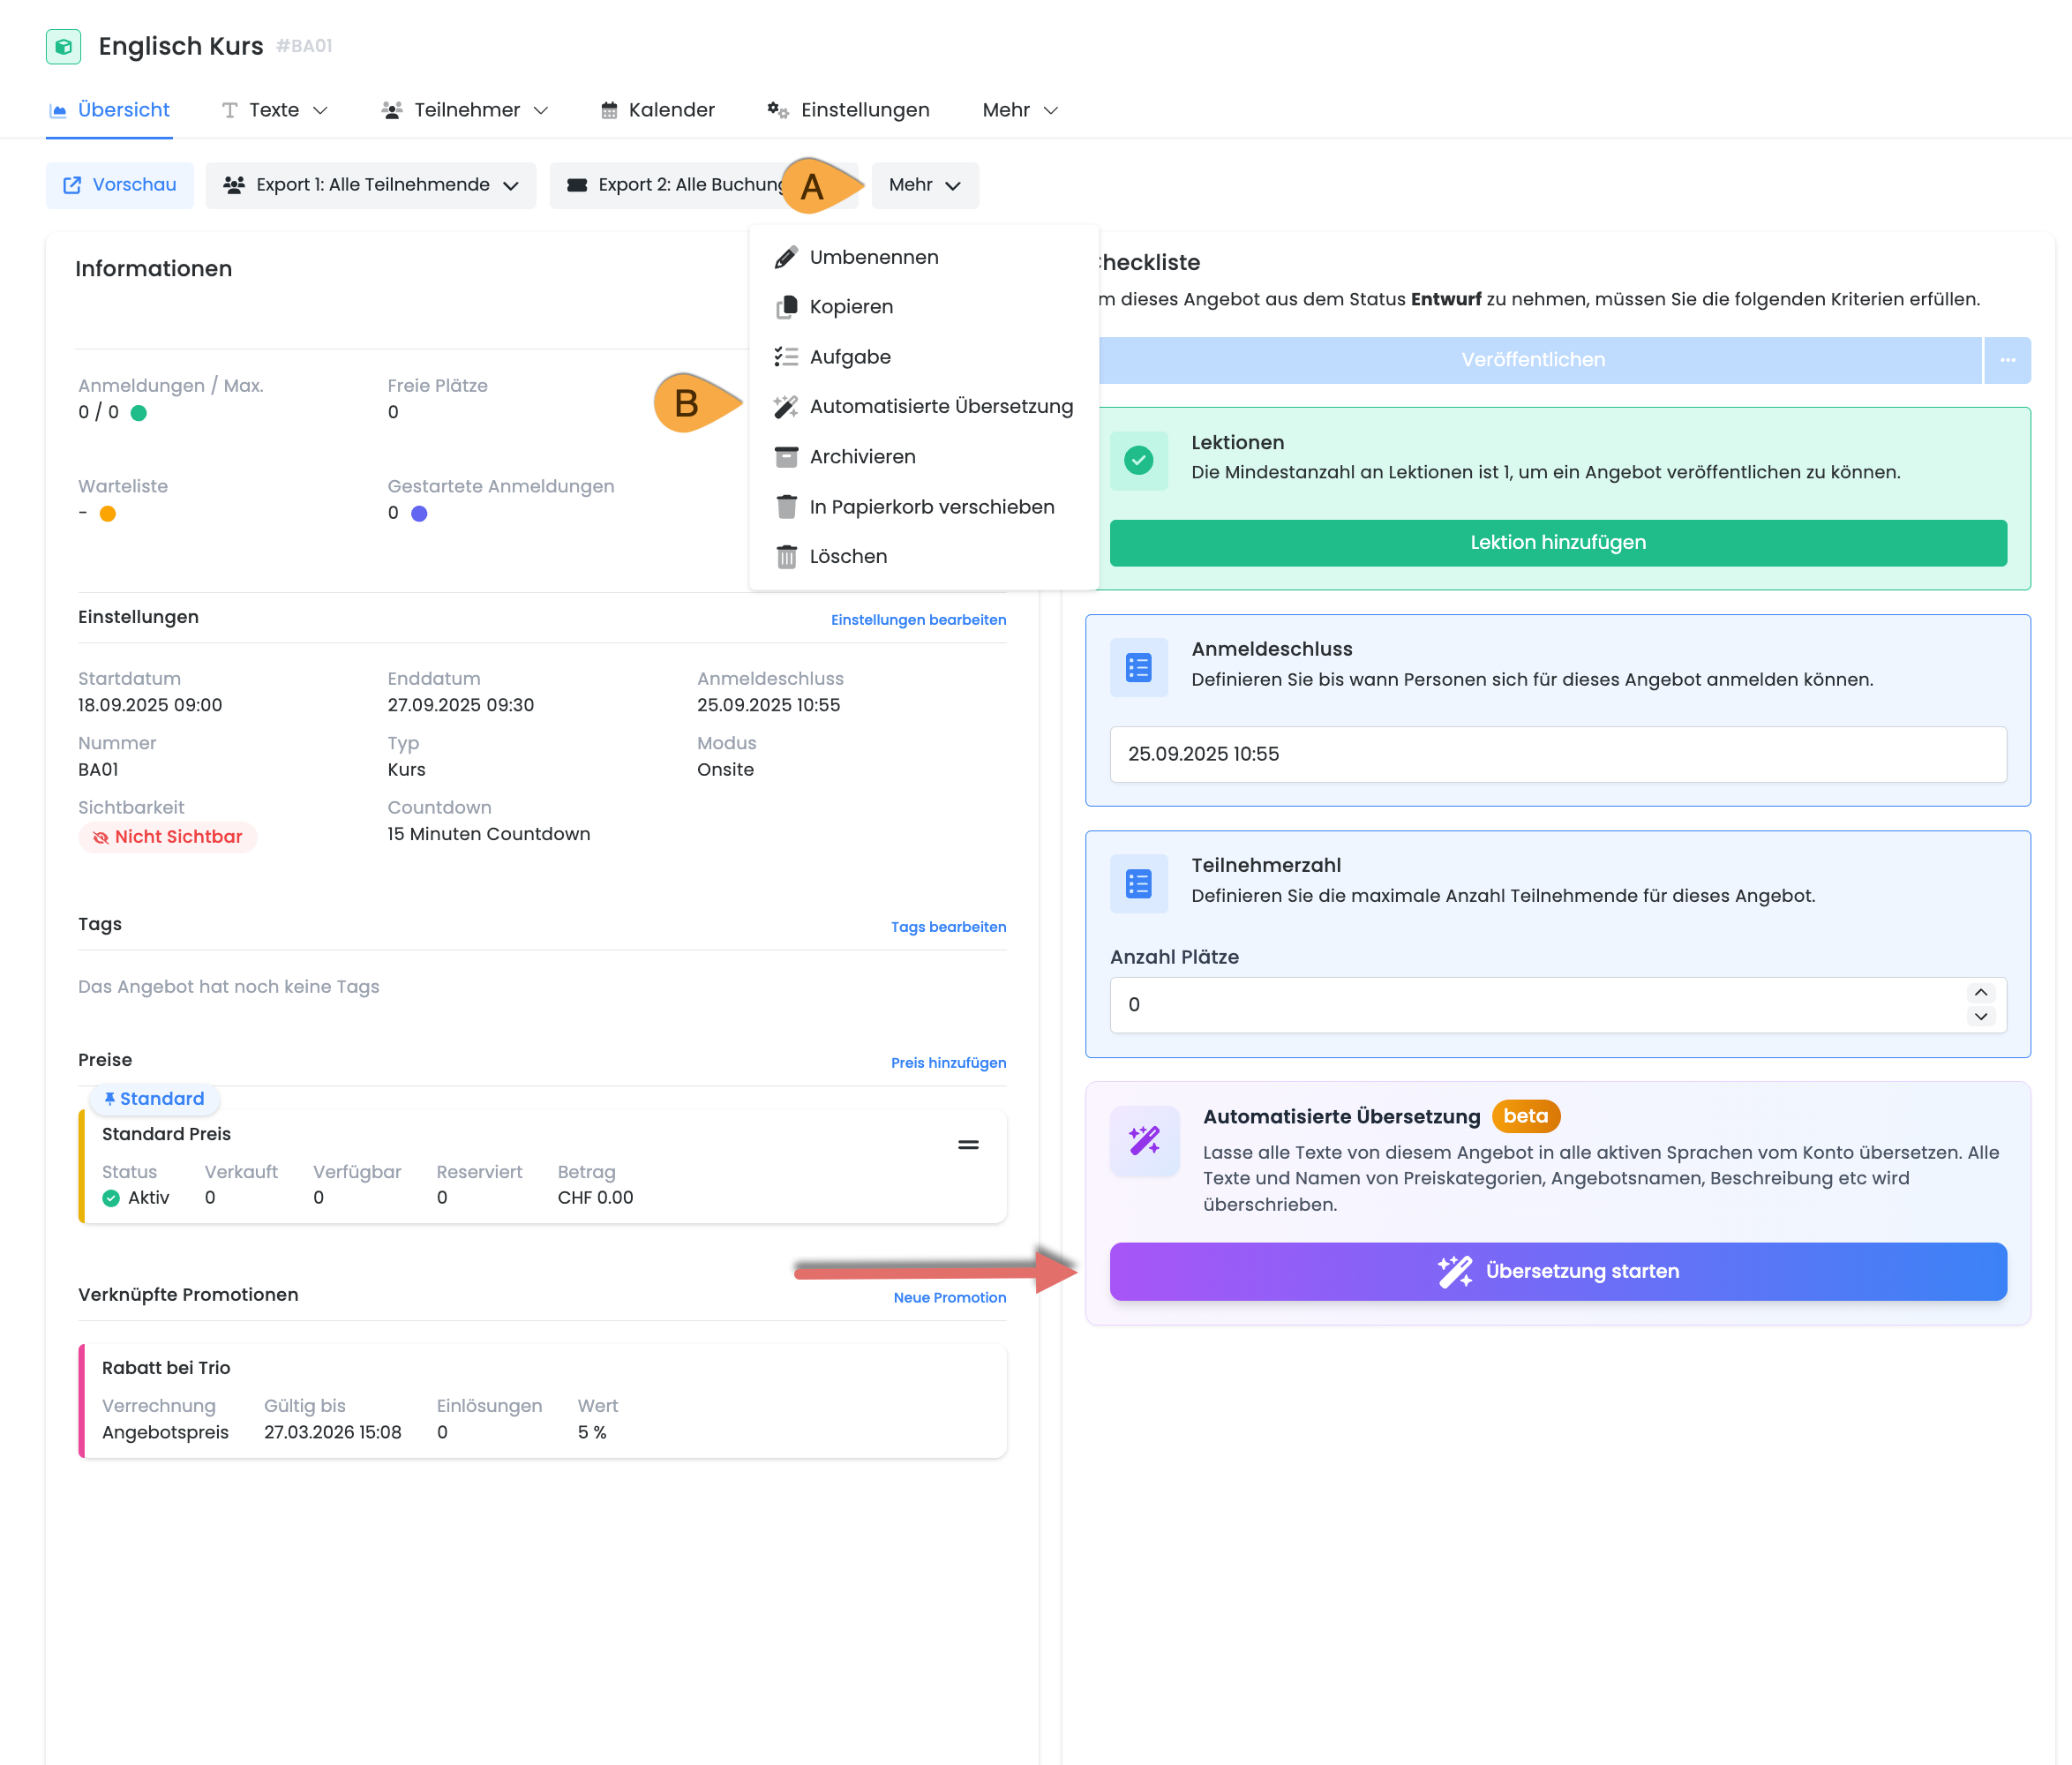Click the Nicht Sichtbar visibility badge

(168, 837)
